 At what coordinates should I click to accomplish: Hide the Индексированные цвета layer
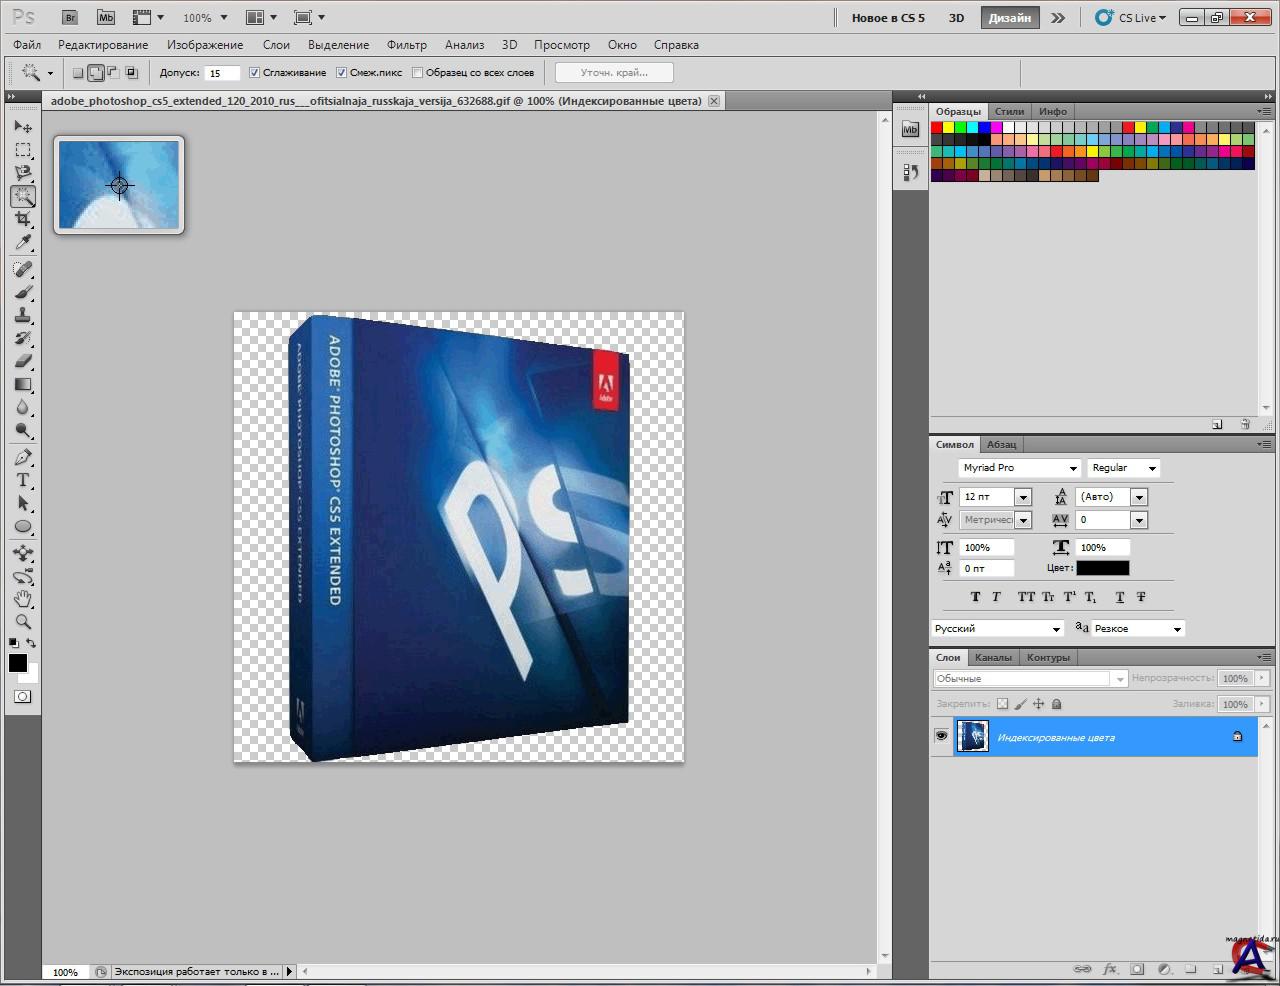pos(941,736)
